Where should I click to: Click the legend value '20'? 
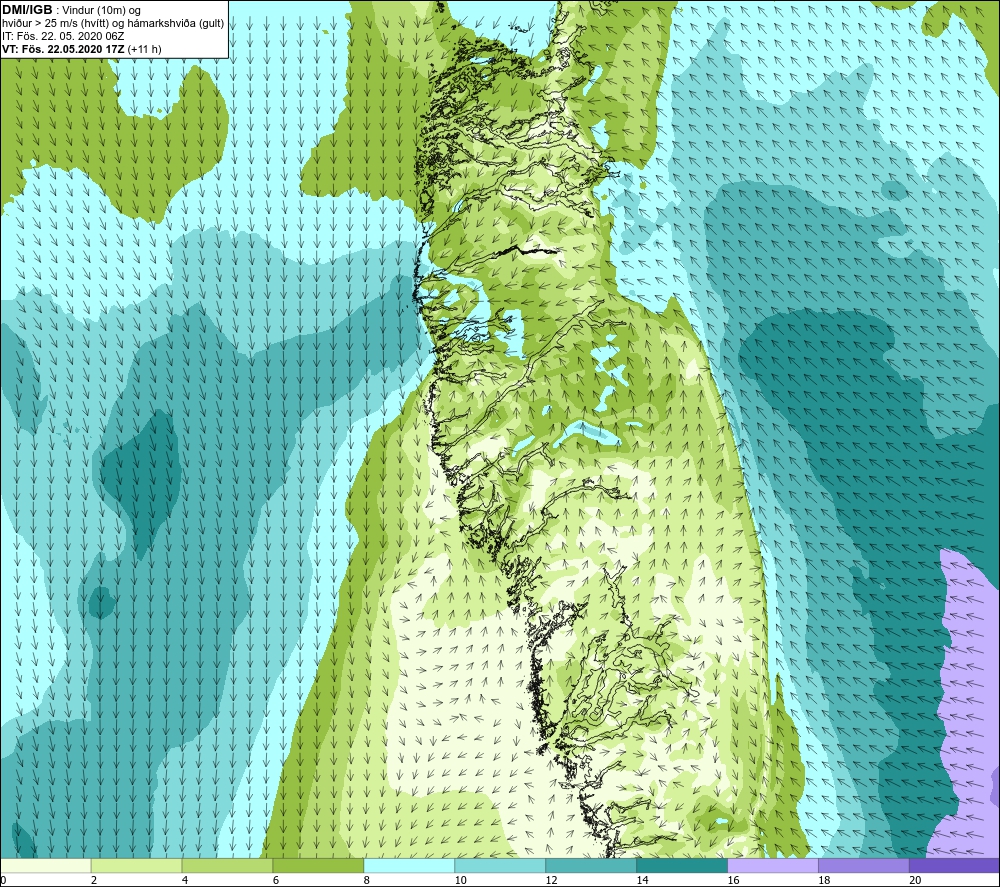point(915,880)
